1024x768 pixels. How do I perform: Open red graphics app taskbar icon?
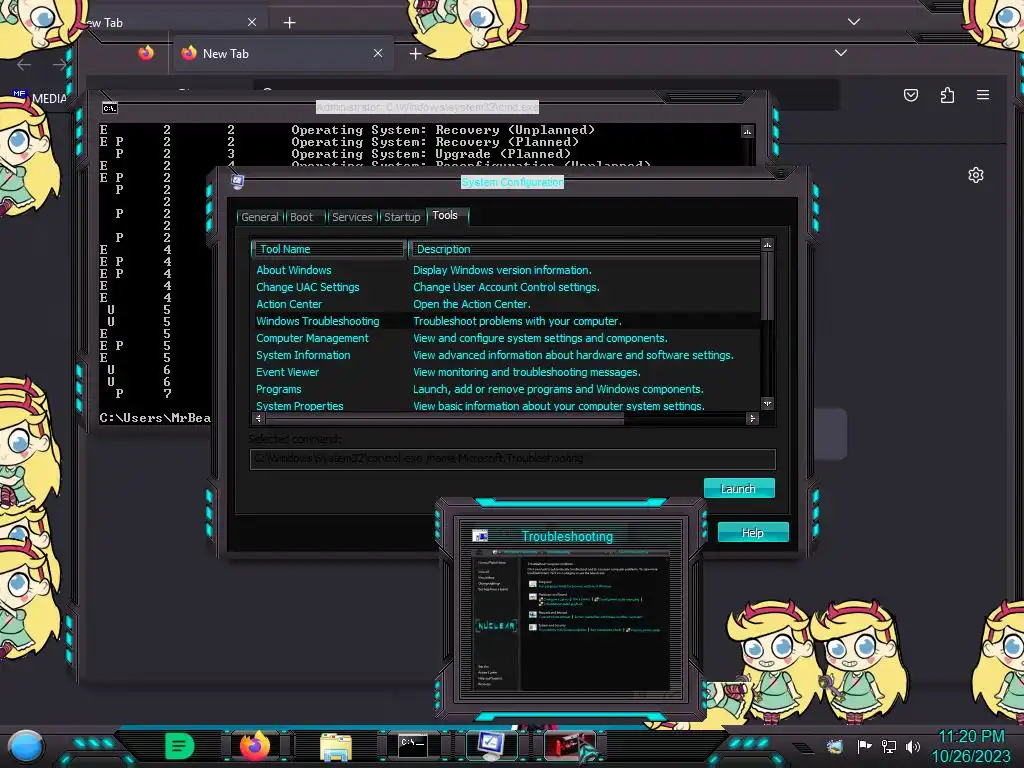tap(569, 746)
